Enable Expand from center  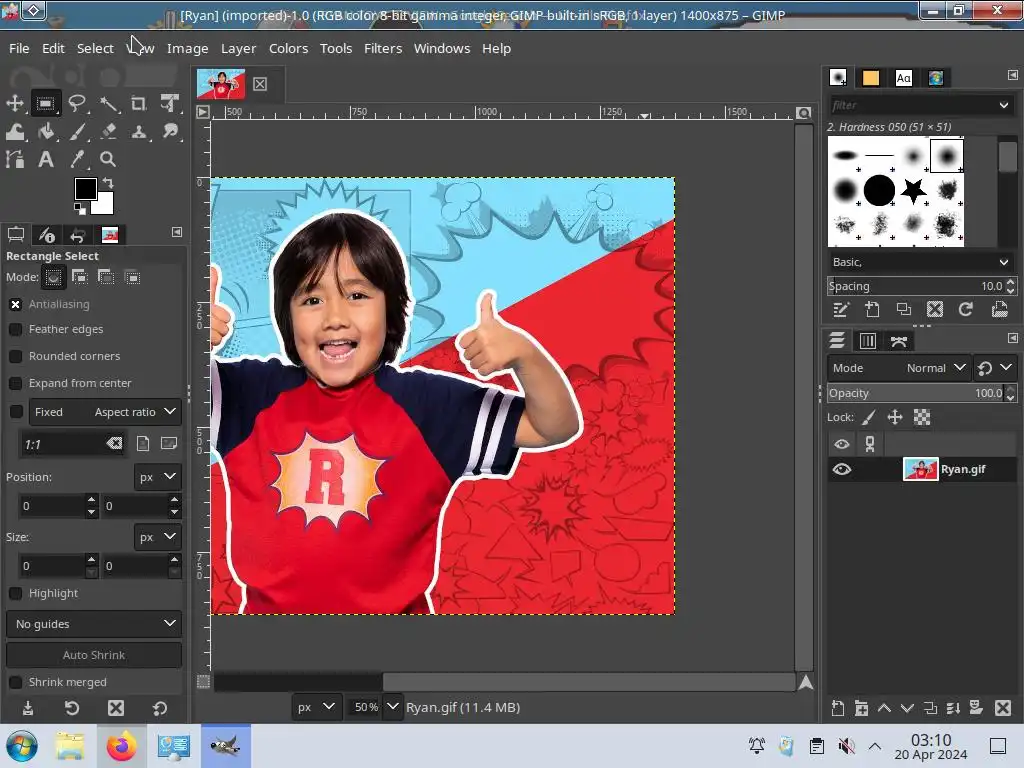[x=16, y=383]
